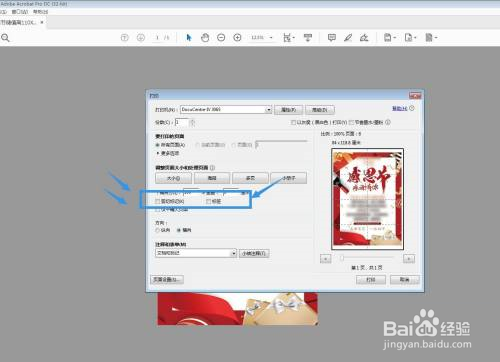The width and height of the screenshot is (500, 362).
Task: Click the 取消 cancel button
Action: [405, 279]
